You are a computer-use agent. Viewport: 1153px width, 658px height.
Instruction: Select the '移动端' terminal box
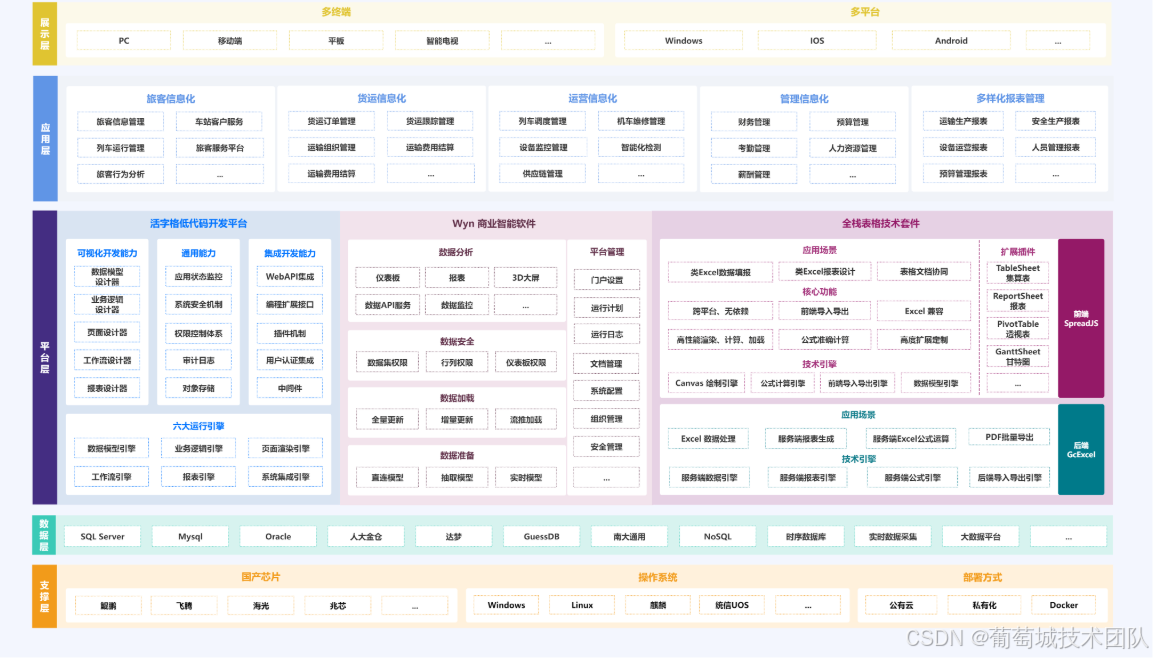[230, 40]
